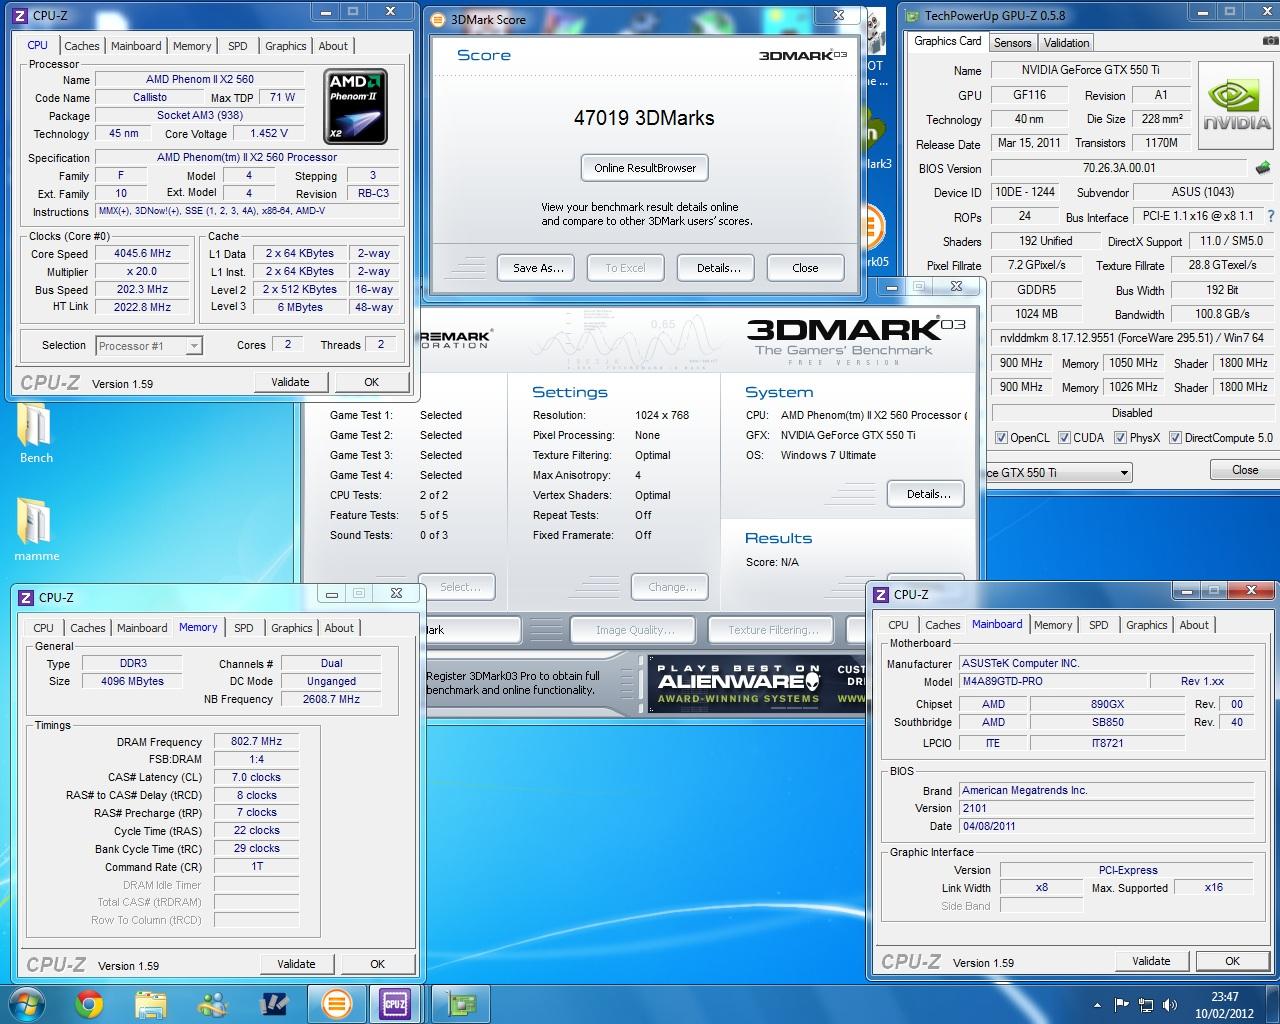Select the NVIDIA GeForce GTX 550 Ti name field
Image resolution: width=1280 pixels, height=1024 pixels.
click(x=1090, y=70)
